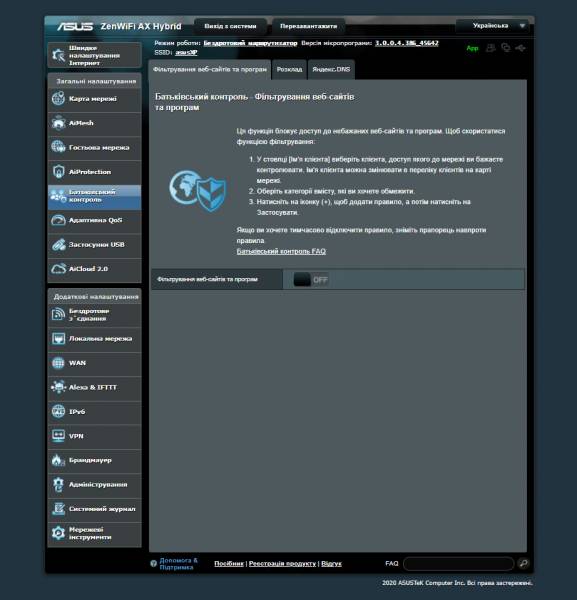Open Адаптивна QoS menu item

(x=95, y=220)
